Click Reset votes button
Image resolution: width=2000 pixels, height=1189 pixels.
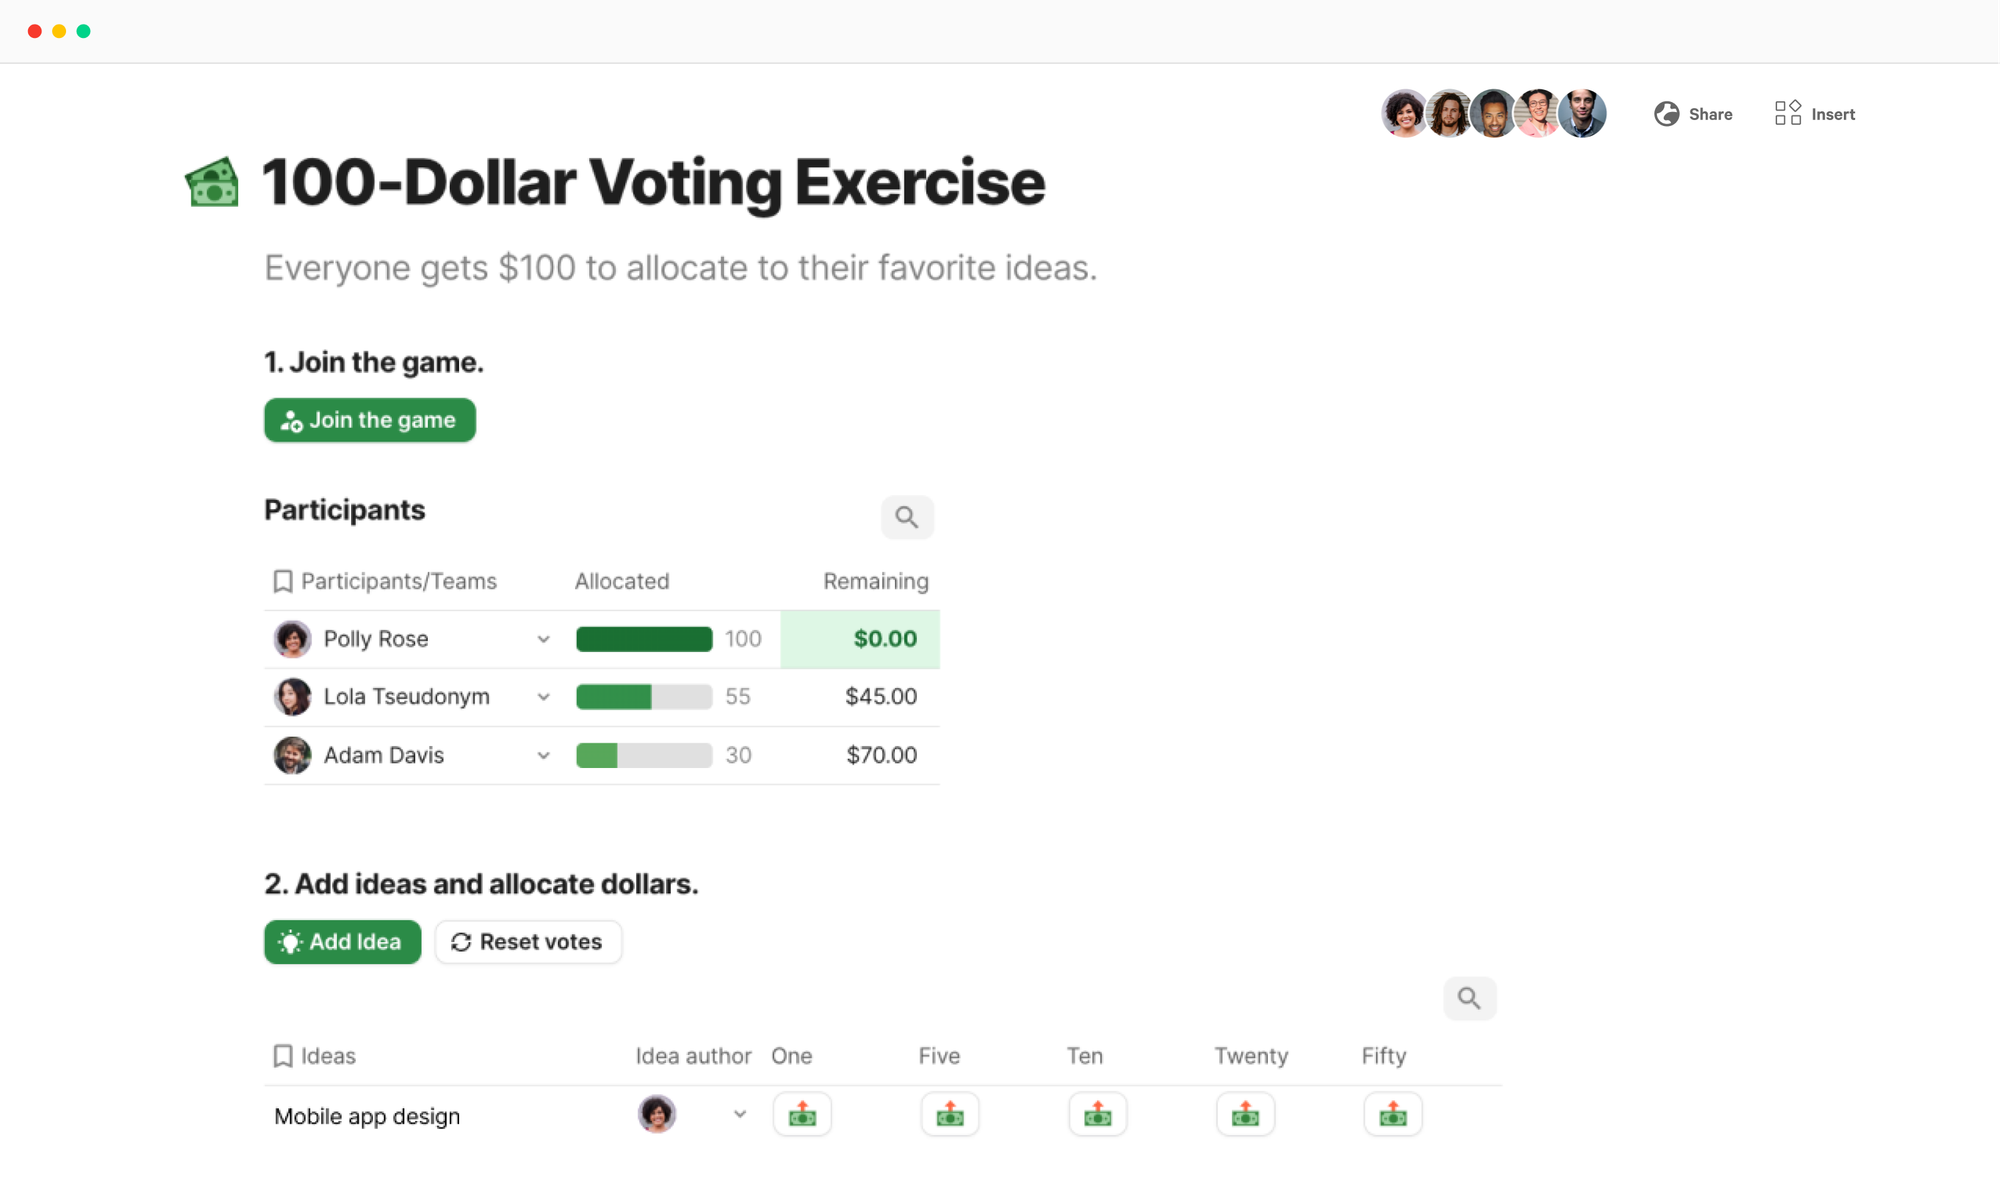click(528, 942)
